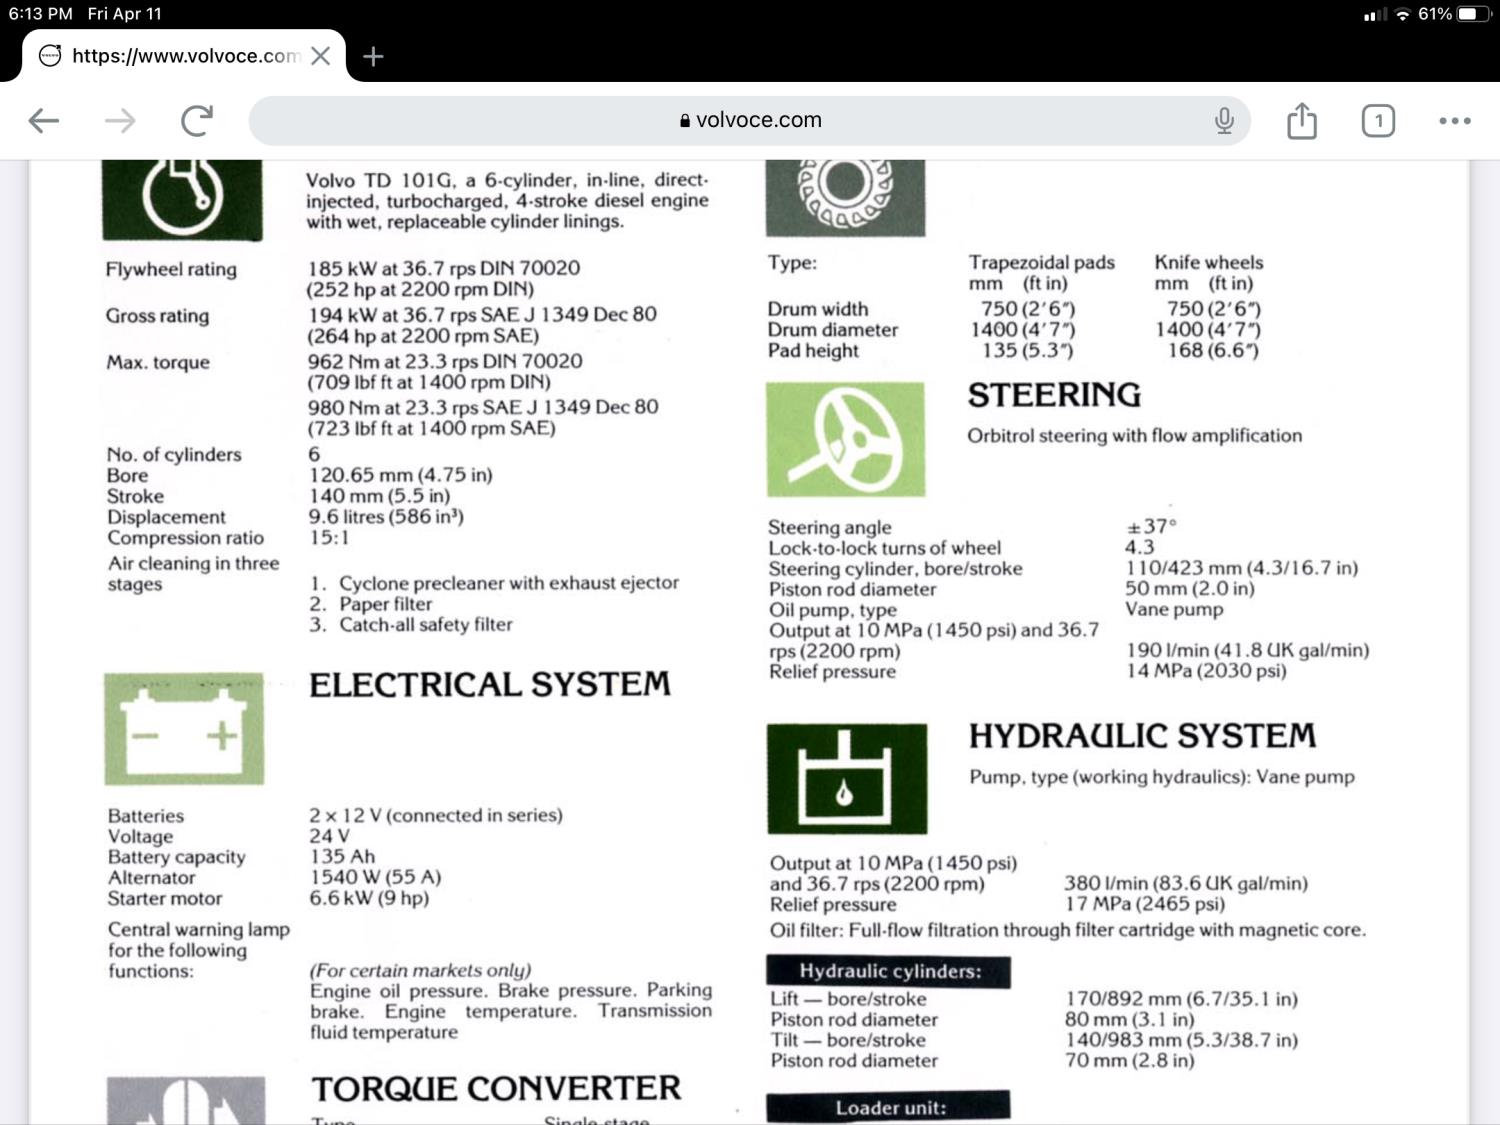This screenshot has height=1125, width=1500.
Task: Tap the Hydraulic cylinders black header
Action: pos(888,971)
